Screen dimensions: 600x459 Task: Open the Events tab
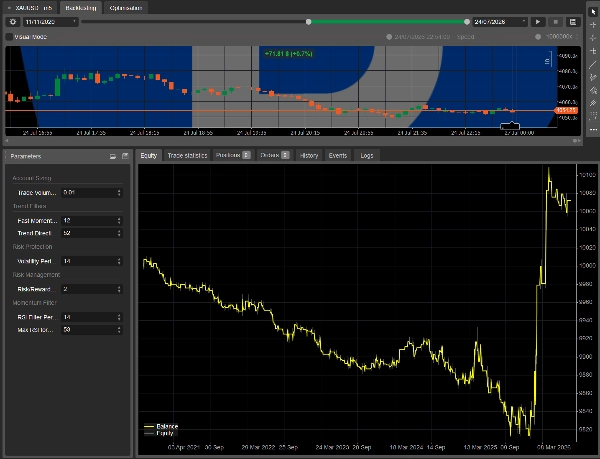click(x=338, y=155)
